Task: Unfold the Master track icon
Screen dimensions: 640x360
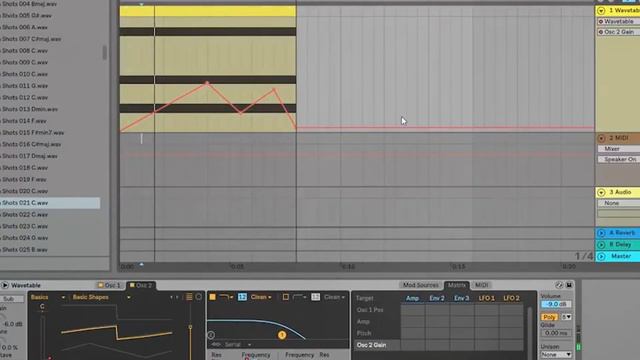Action: tap(601, 256)
